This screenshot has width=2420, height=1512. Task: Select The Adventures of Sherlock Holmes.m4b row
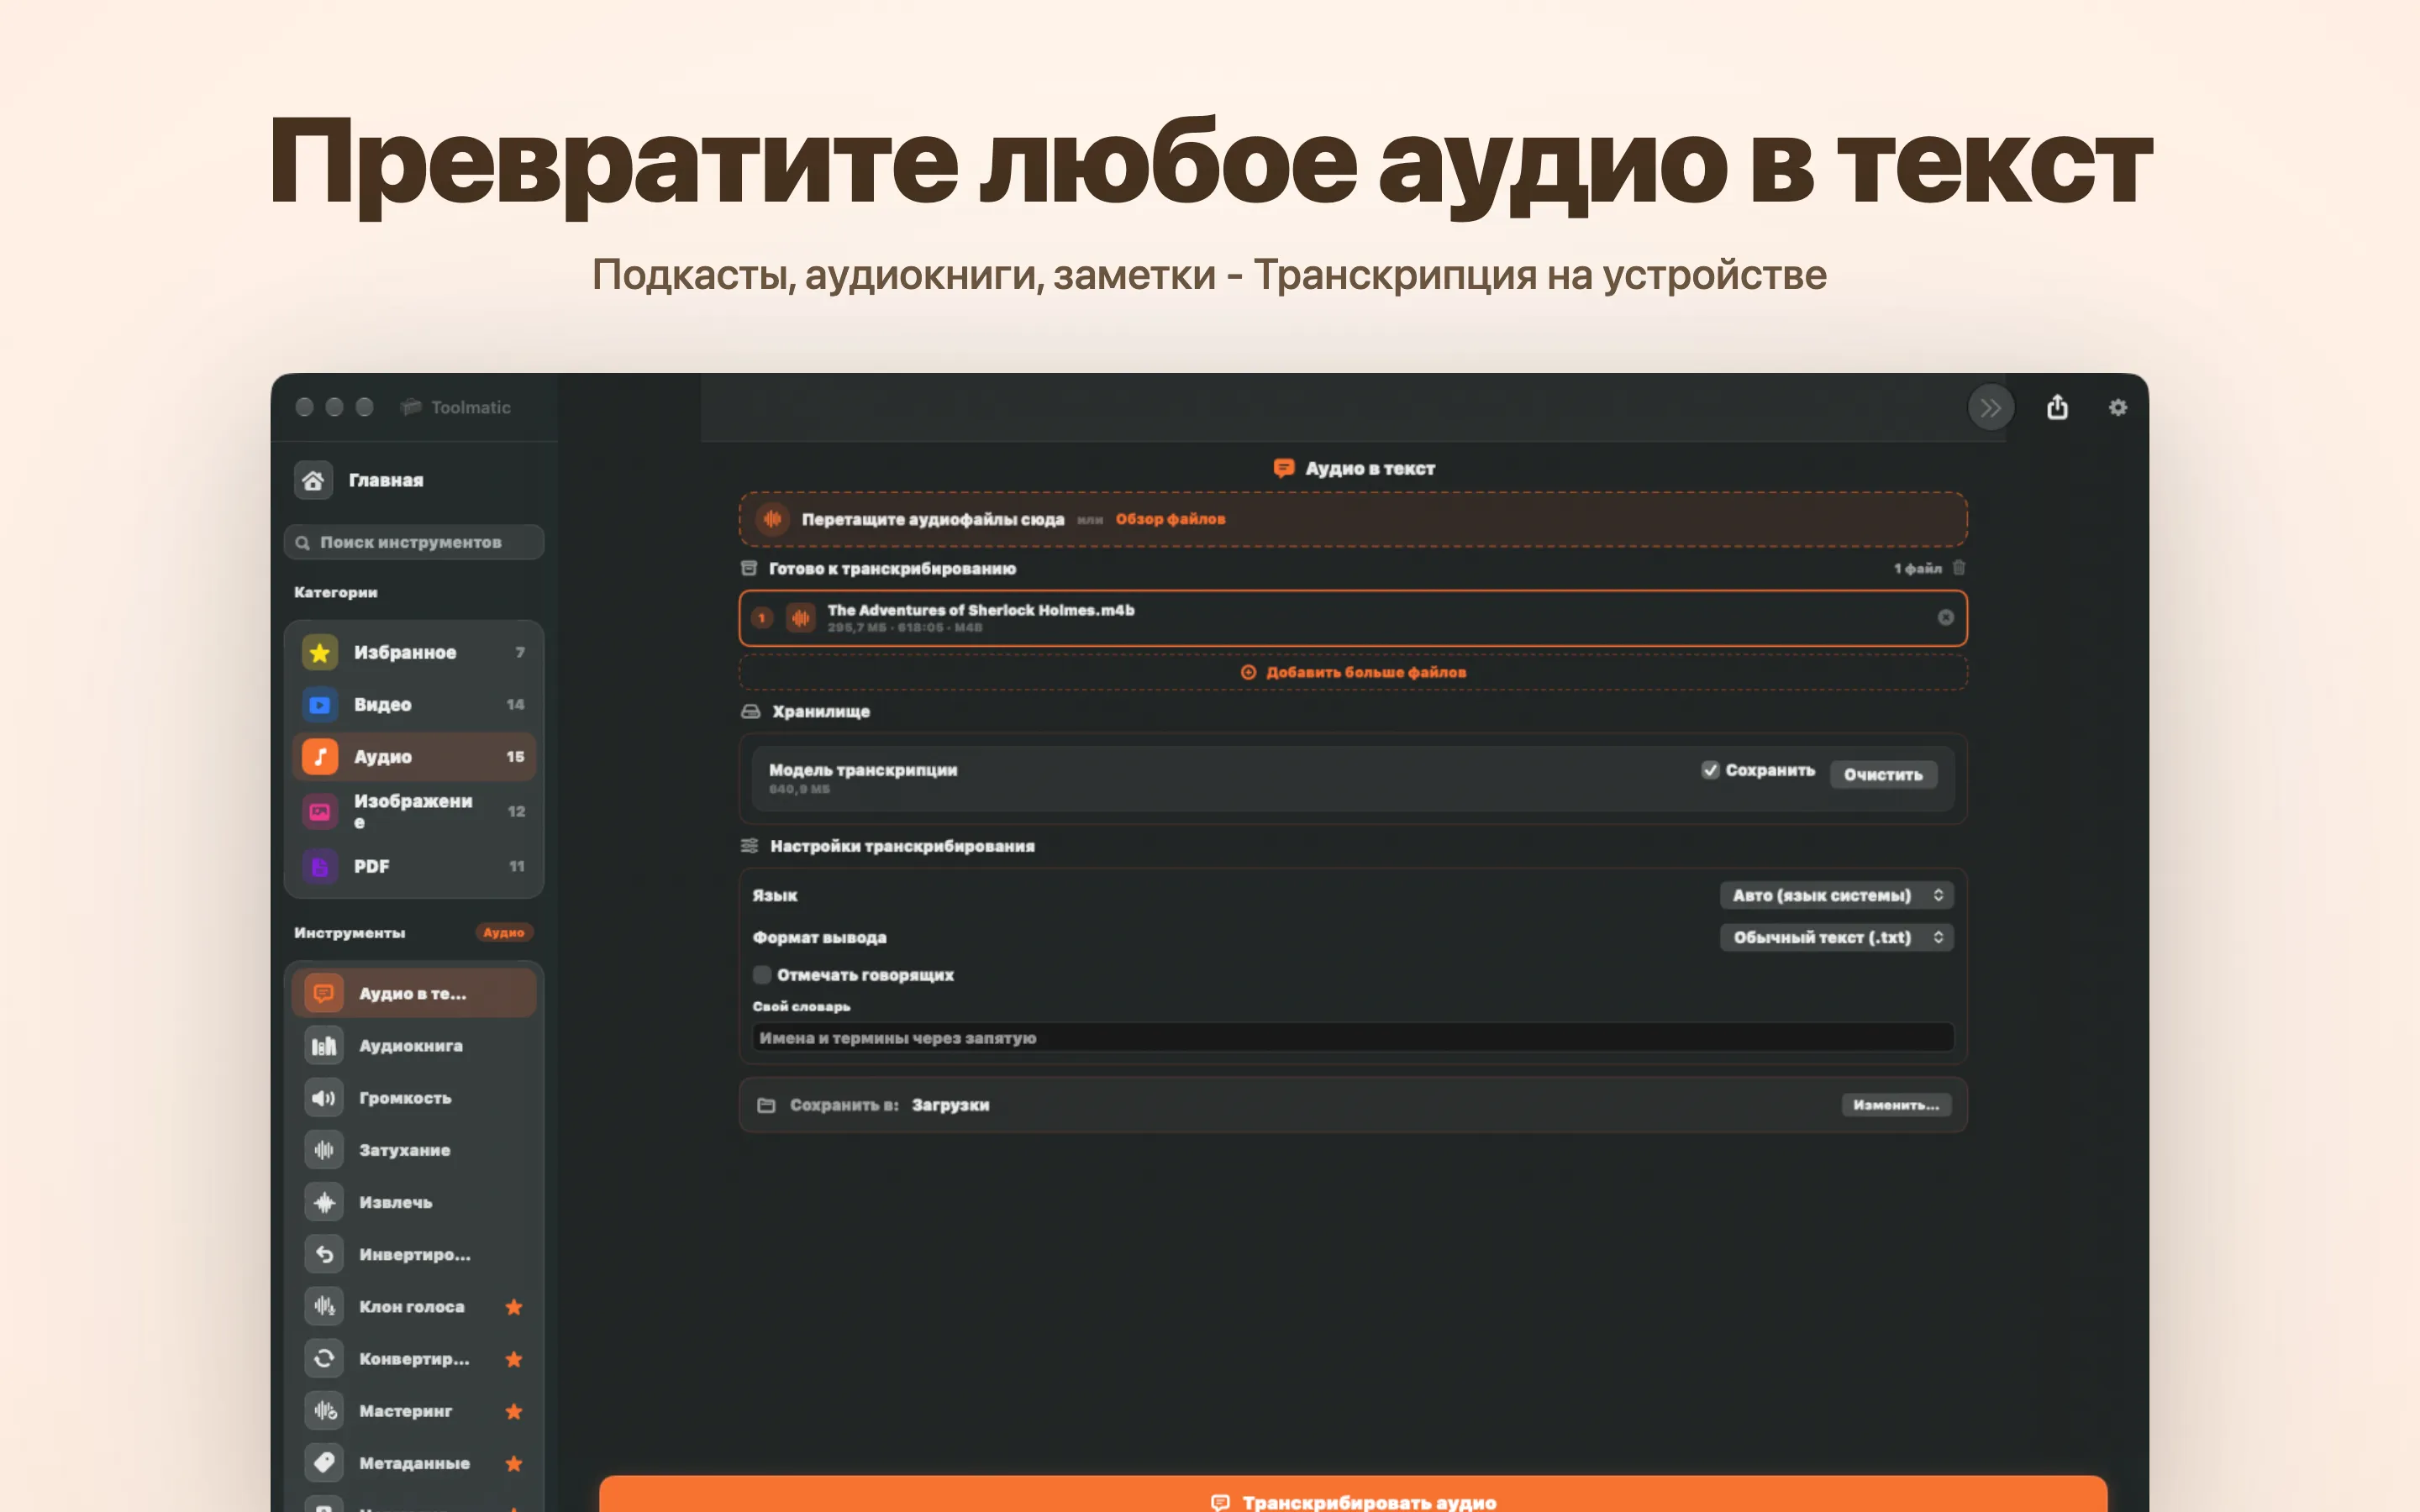pos(1353,618)
